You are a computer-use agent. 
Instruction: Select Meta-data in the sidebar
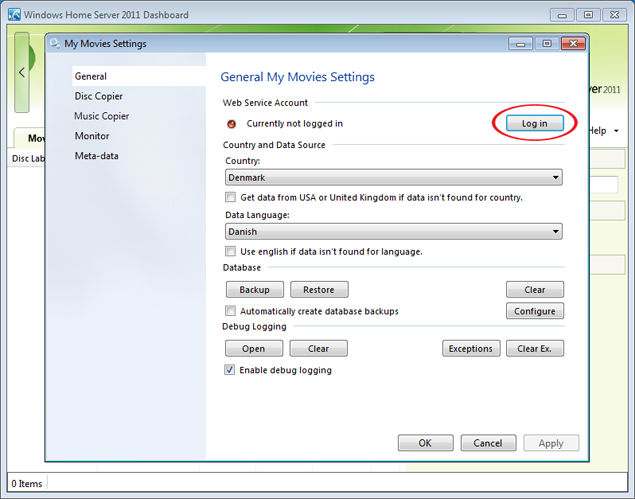[96, 156]
